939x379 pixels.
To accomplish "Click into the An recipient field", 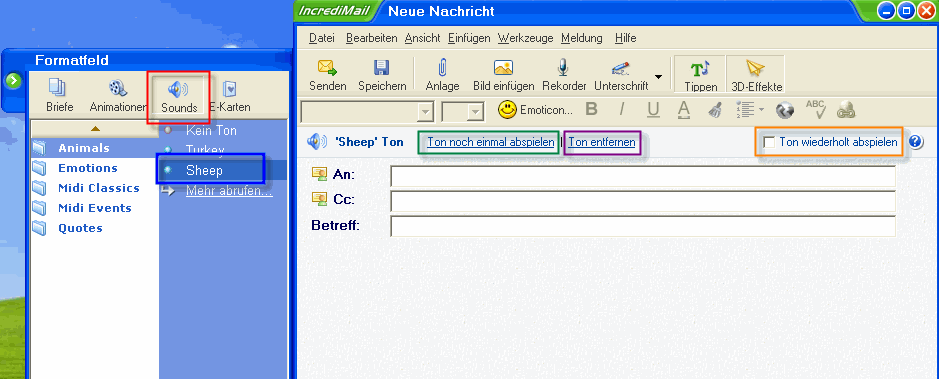I will click(643, 177).
